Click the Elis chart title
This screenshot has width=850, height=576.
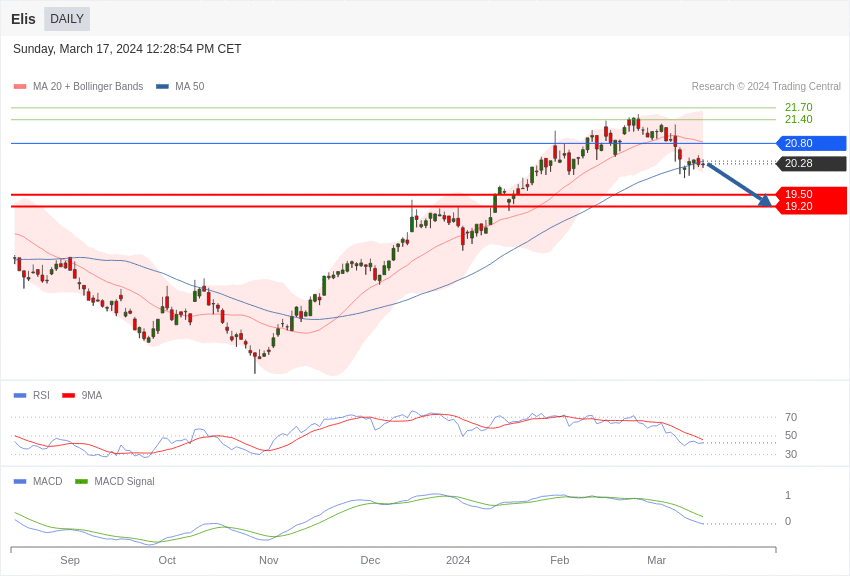click(x=23, y=19)
